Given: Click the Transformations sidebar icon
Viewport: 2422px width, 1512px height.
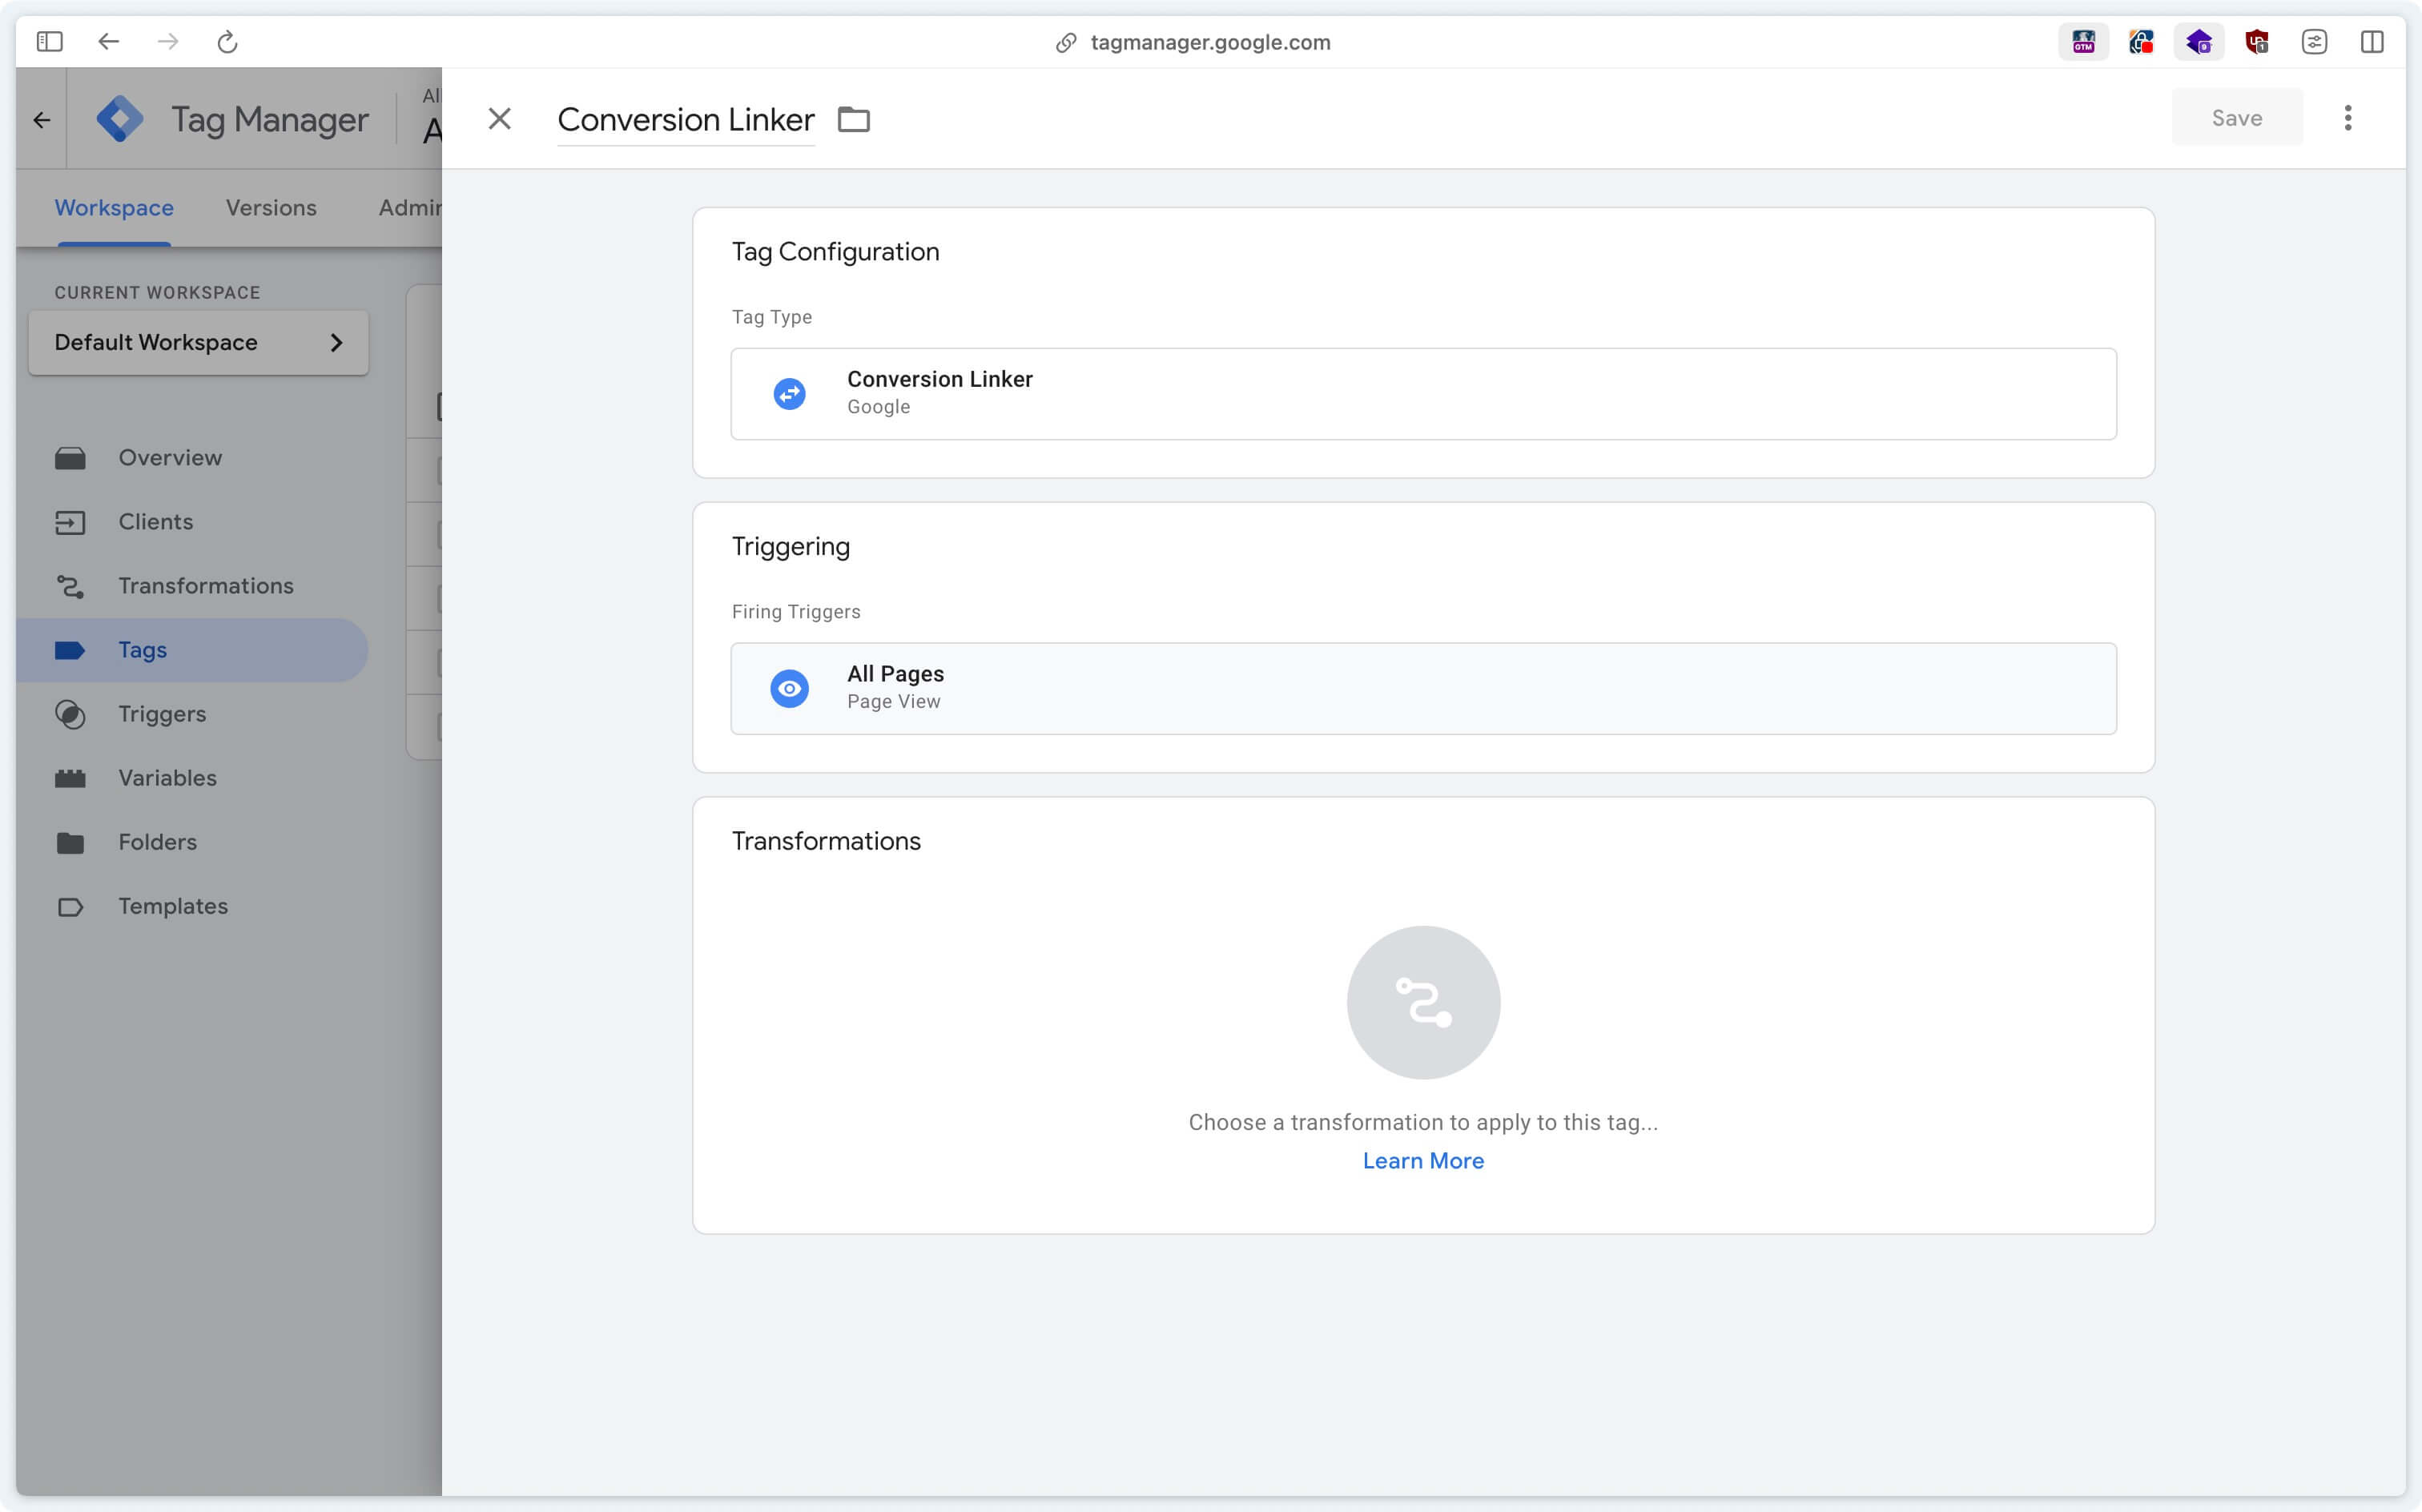Looking at the screenshot, I should tap(70, 586).
